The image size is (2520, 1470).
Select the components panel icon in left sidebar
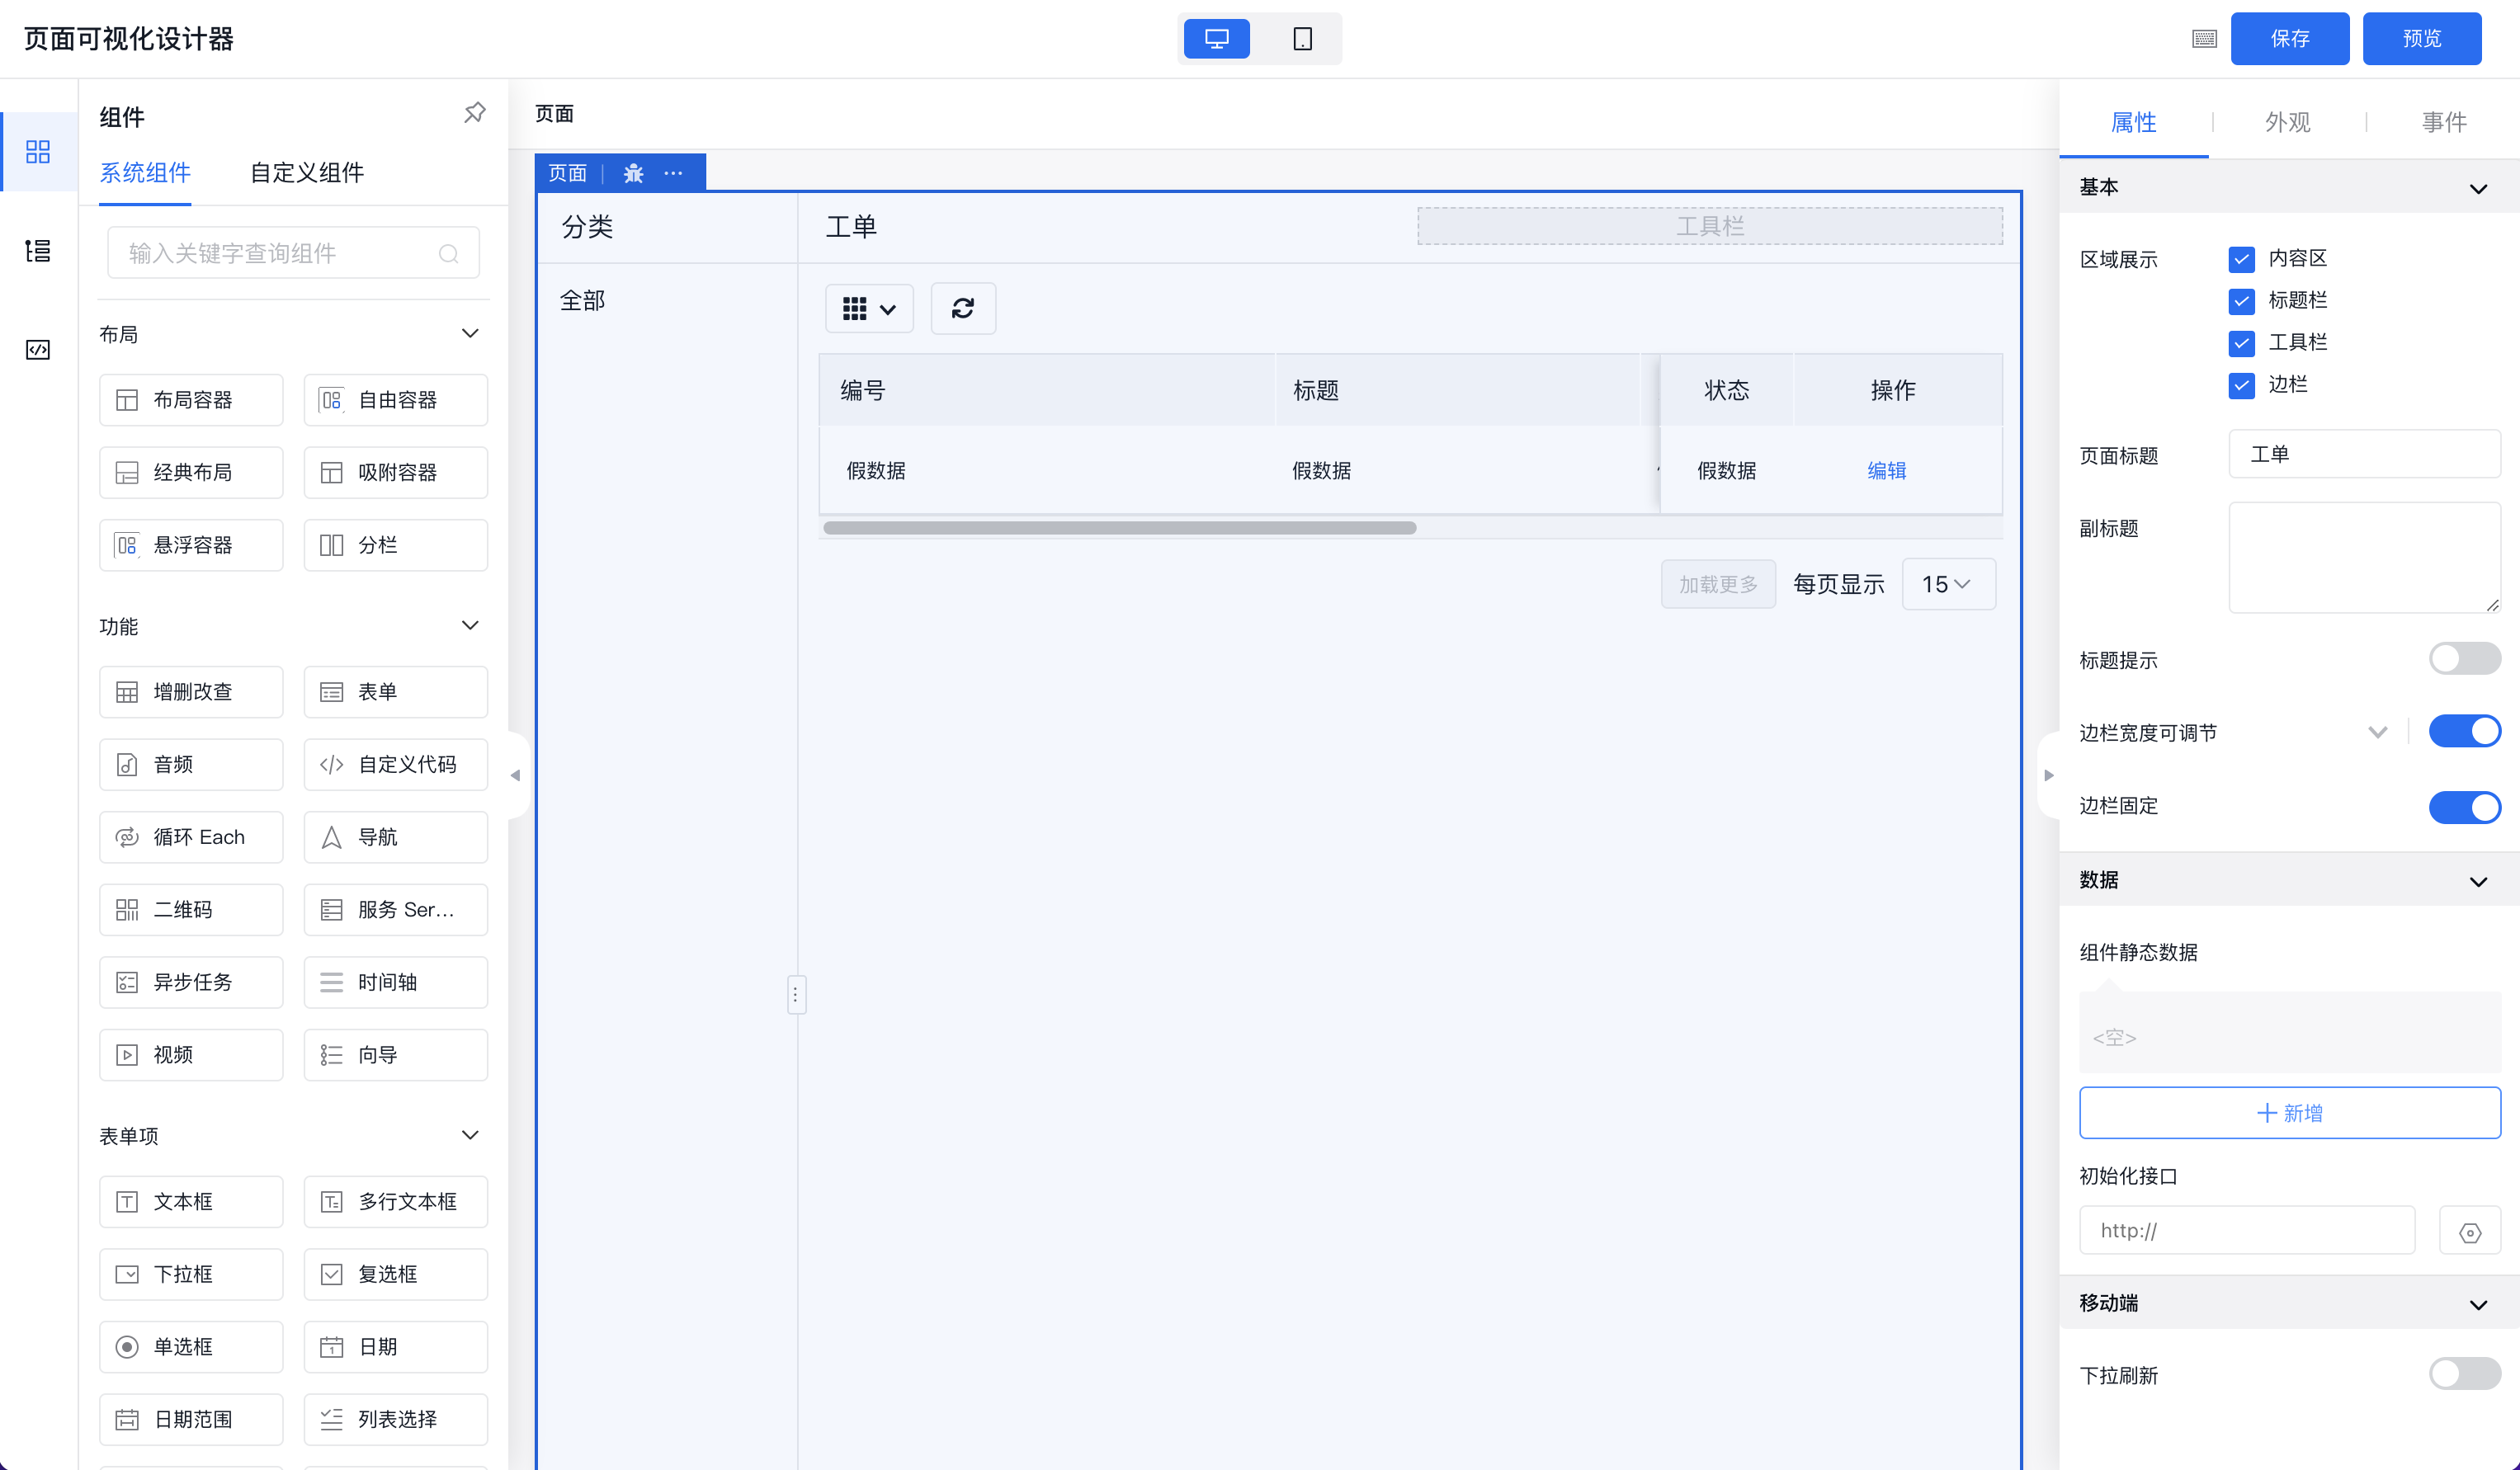pyautogui.click(x=38, y=151)
